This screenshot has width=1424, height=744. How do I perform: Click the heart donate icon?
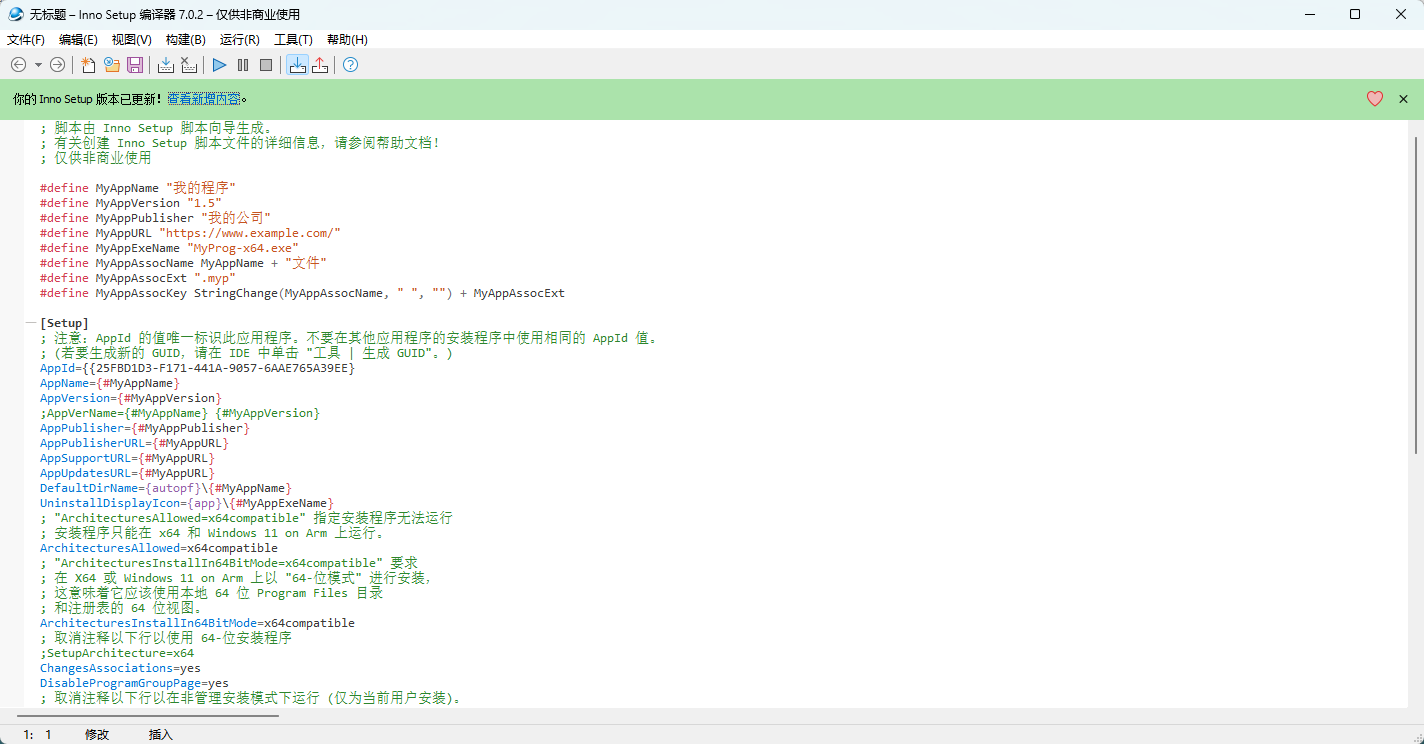click(x=1375, y=99)
